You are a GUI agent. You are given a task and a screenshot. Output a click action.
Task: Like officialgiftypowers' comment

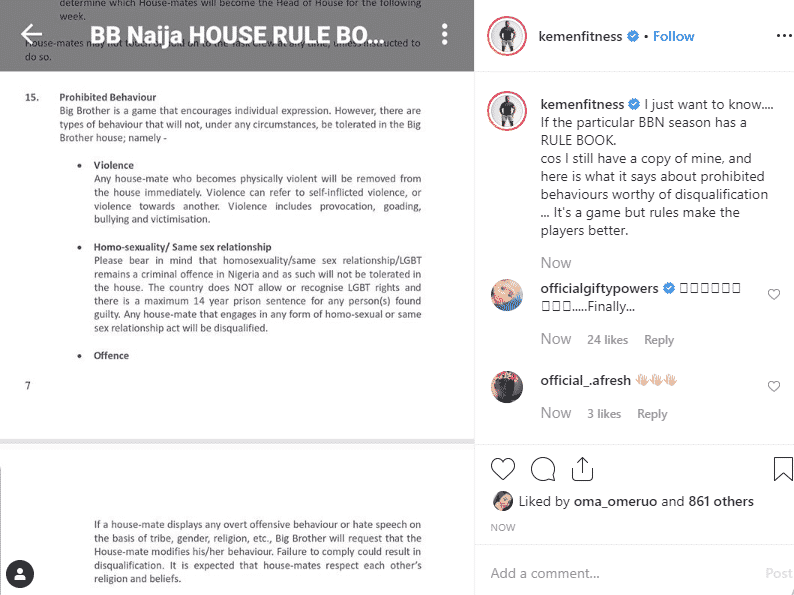coord(774,294)
